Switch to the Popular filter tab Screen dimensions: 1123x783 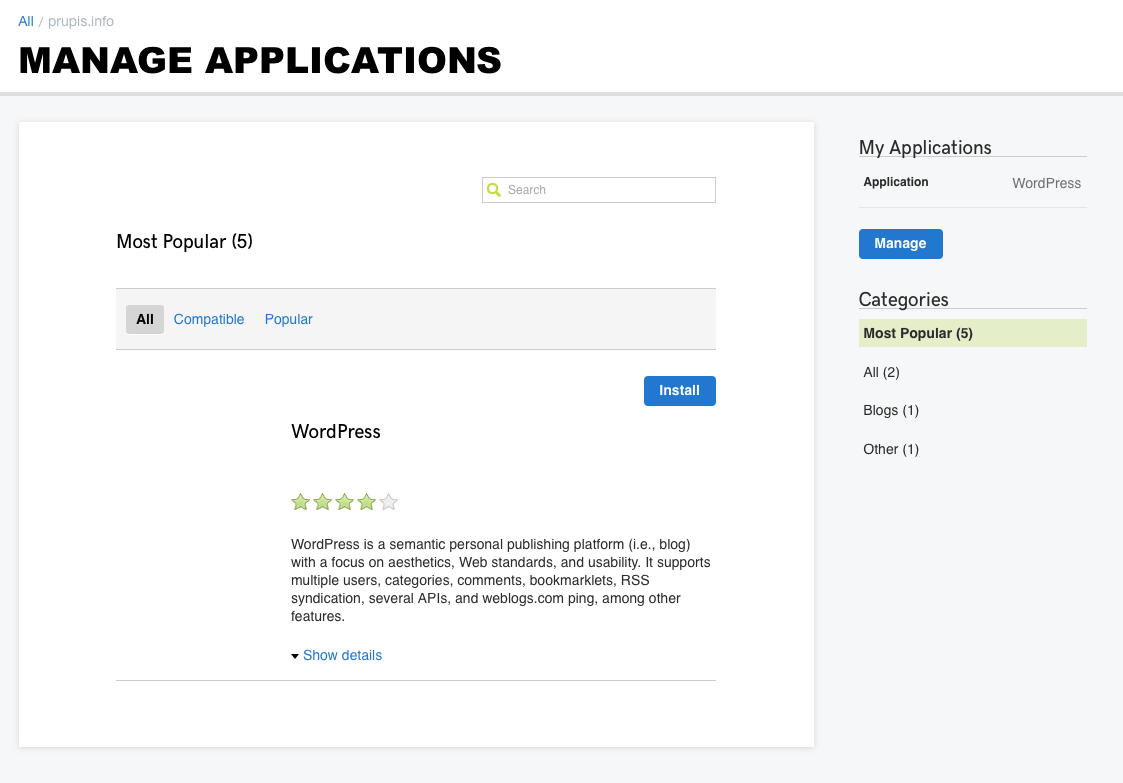pyautogui.click(x=288, y=319)
